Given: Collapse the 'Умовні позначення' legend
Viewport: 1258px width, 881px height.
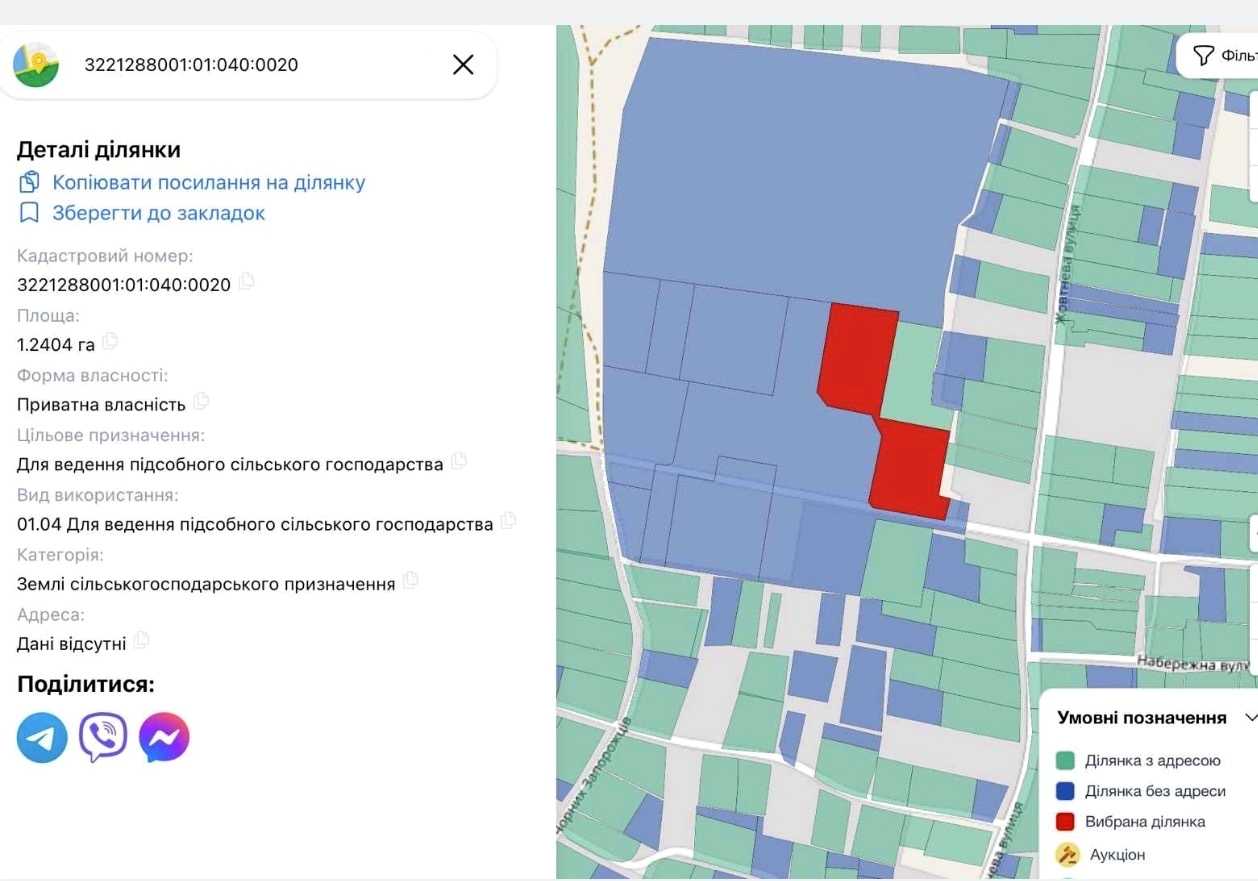Looking at the screenshot, I should coord(1250,718).
